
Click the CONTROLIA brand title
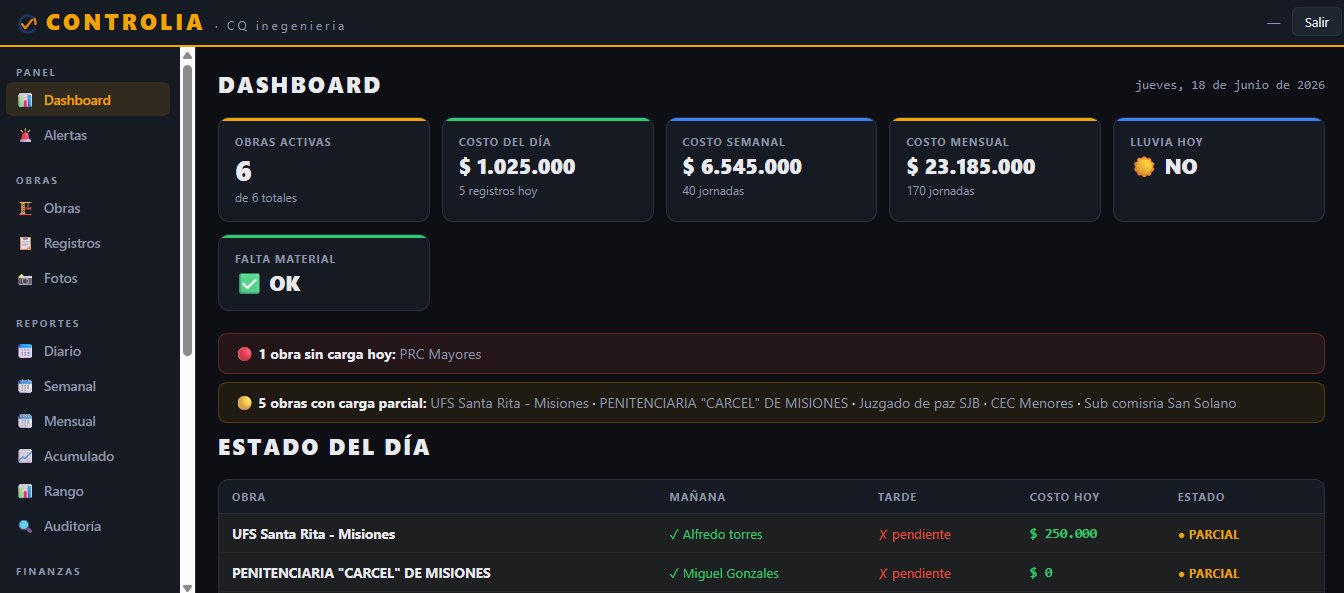pos(125,22)
